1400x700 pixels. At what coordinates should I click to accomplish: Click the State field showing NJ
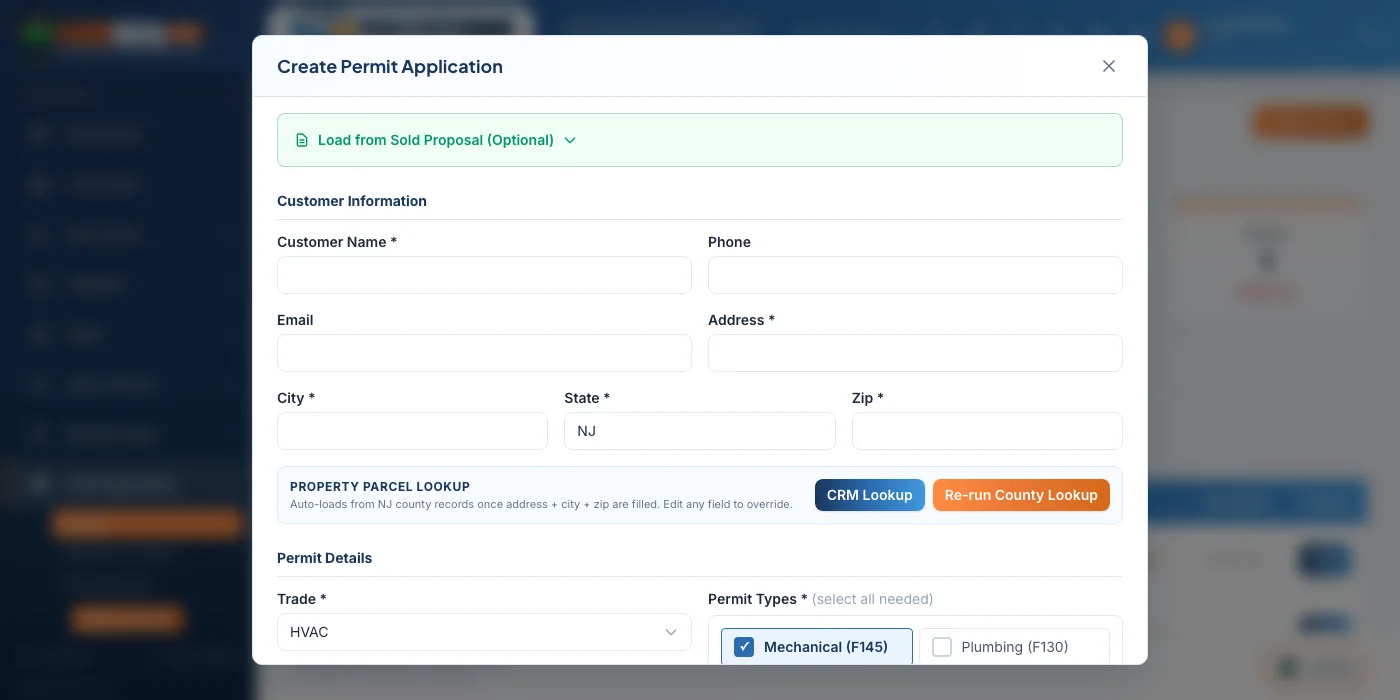click(x=700, y=431)
